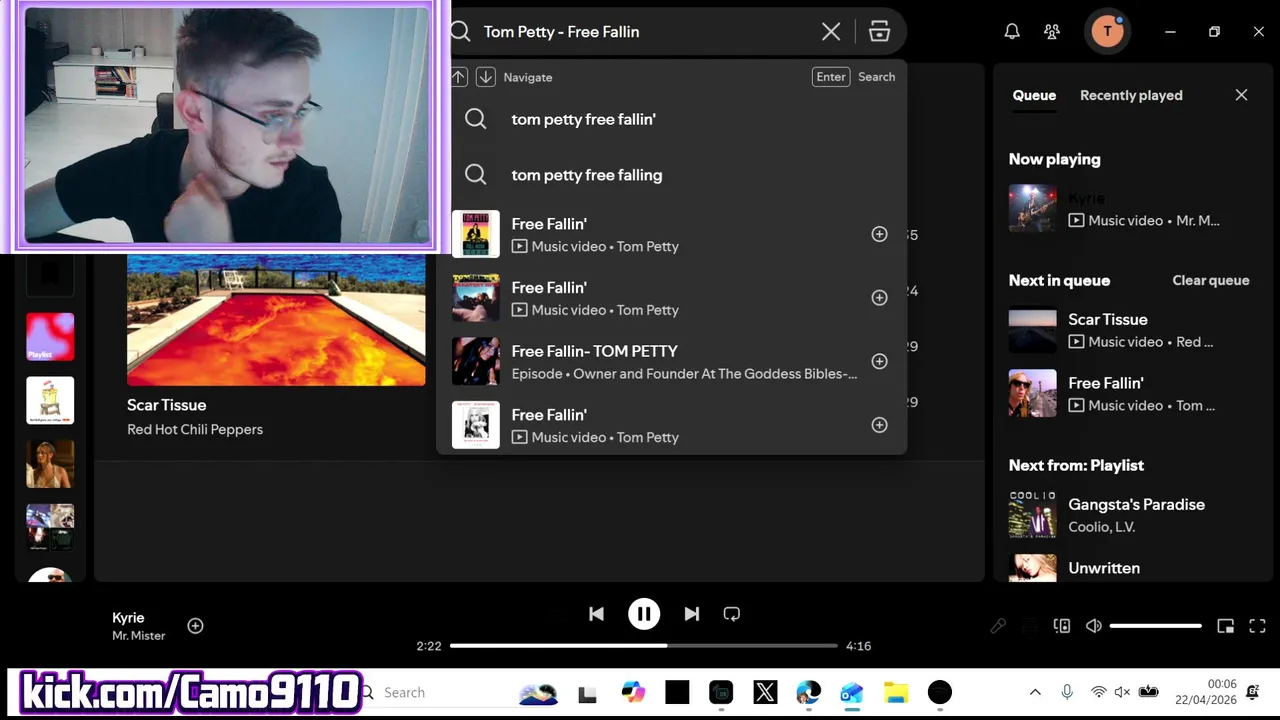Open the Friend Activity people icon
The width and height of the screenshot is (1280, 720).
[x=1052, y=32]
